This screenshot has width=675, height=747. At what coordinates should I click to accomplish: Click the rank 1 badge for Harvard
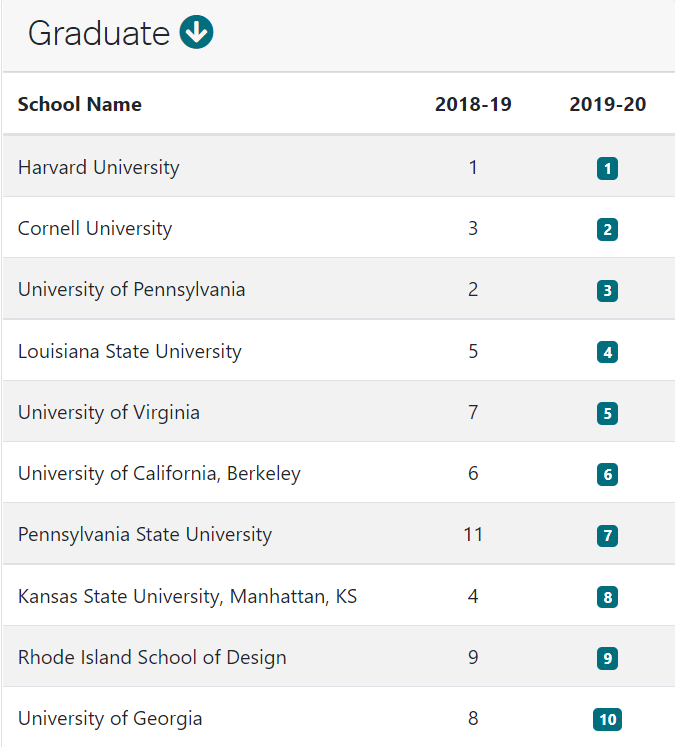607,168
